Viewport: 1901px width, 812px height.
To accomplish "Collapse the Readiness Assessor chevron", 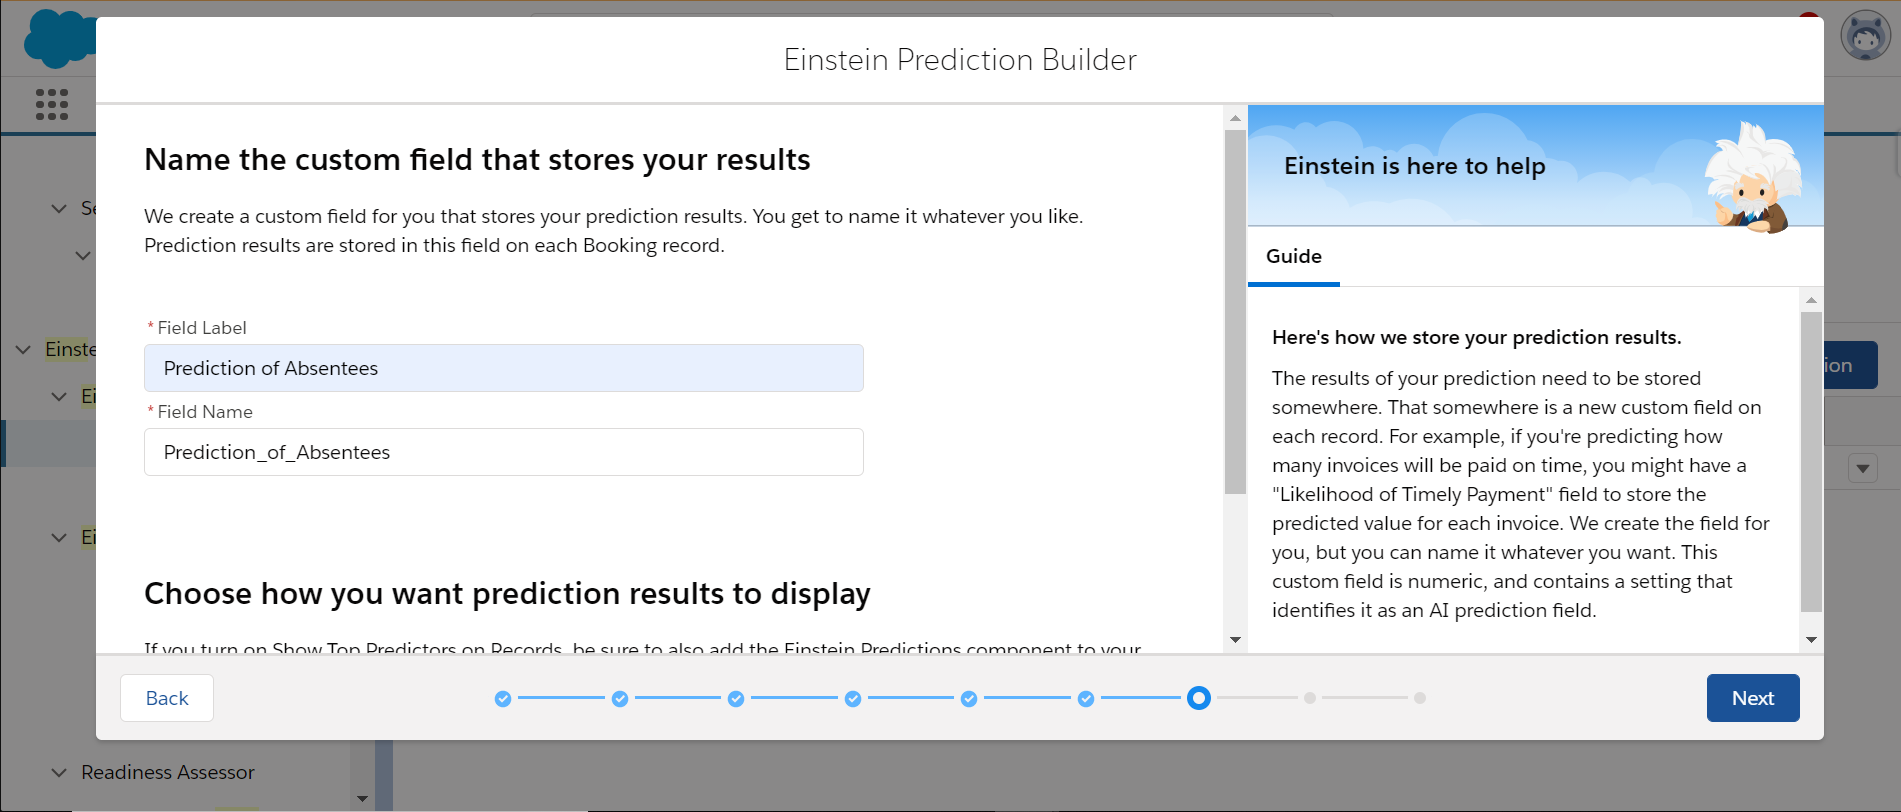I will tap(59, 773).
